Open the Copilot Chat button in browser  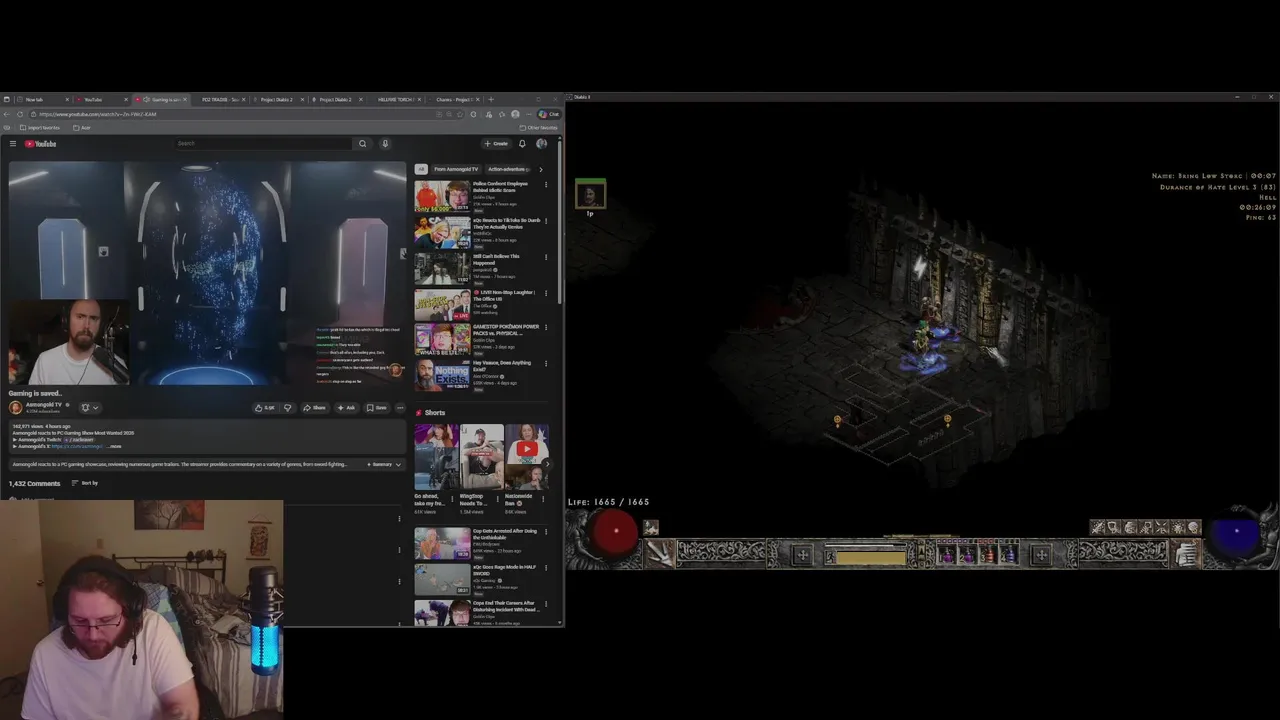550,114
